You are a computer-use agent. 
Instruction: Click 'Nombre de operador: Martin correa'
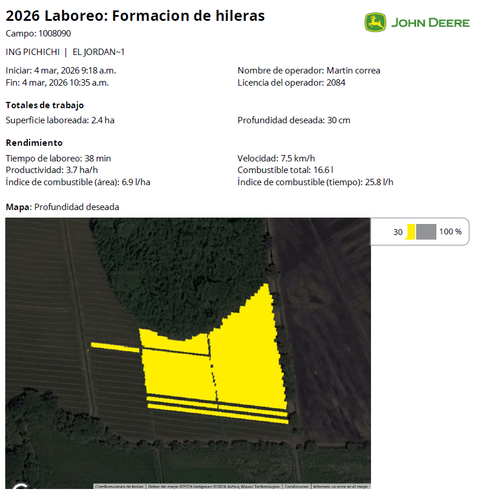309,71
